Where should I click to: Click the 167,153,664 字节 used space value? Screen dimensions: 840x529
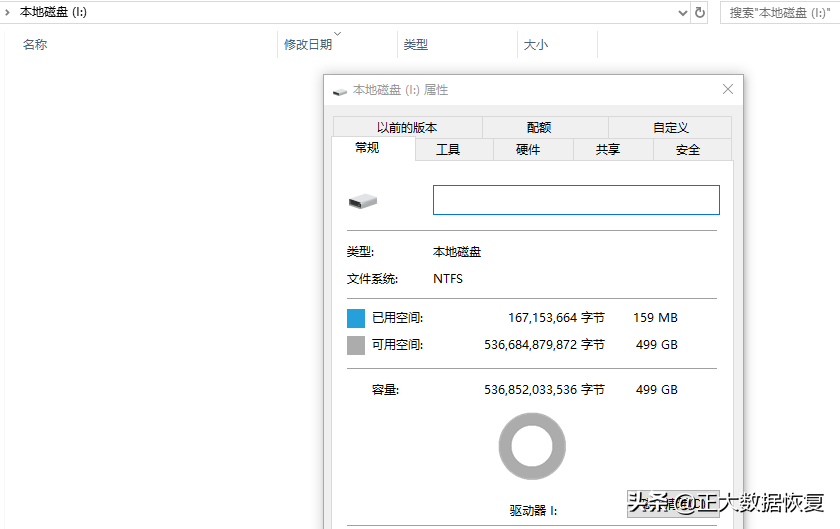(x=556, y=318)
